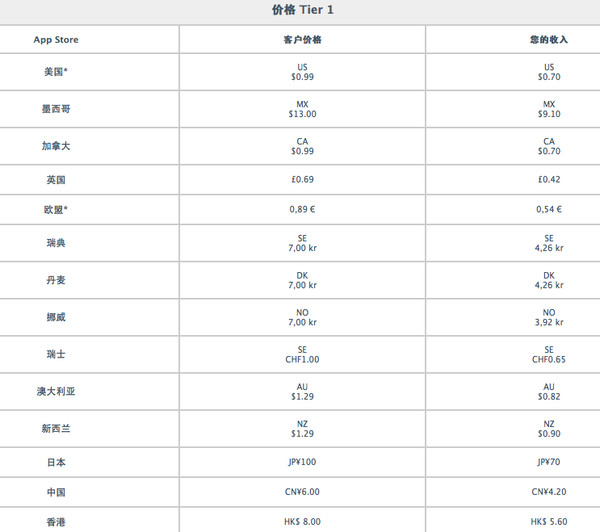This screenshot has width=600, height=532.
Task: Click the HK$ 8.00 customer price cell
Action: click(x=302, y=522)
